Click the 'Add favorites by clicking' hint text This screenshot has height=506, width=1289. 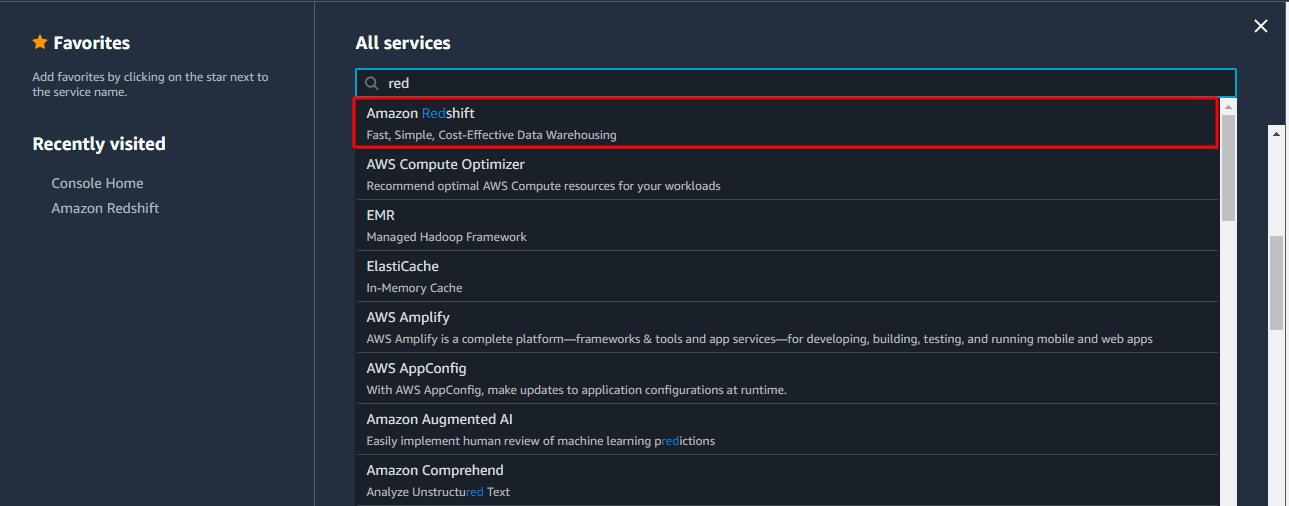click(150, 84)
